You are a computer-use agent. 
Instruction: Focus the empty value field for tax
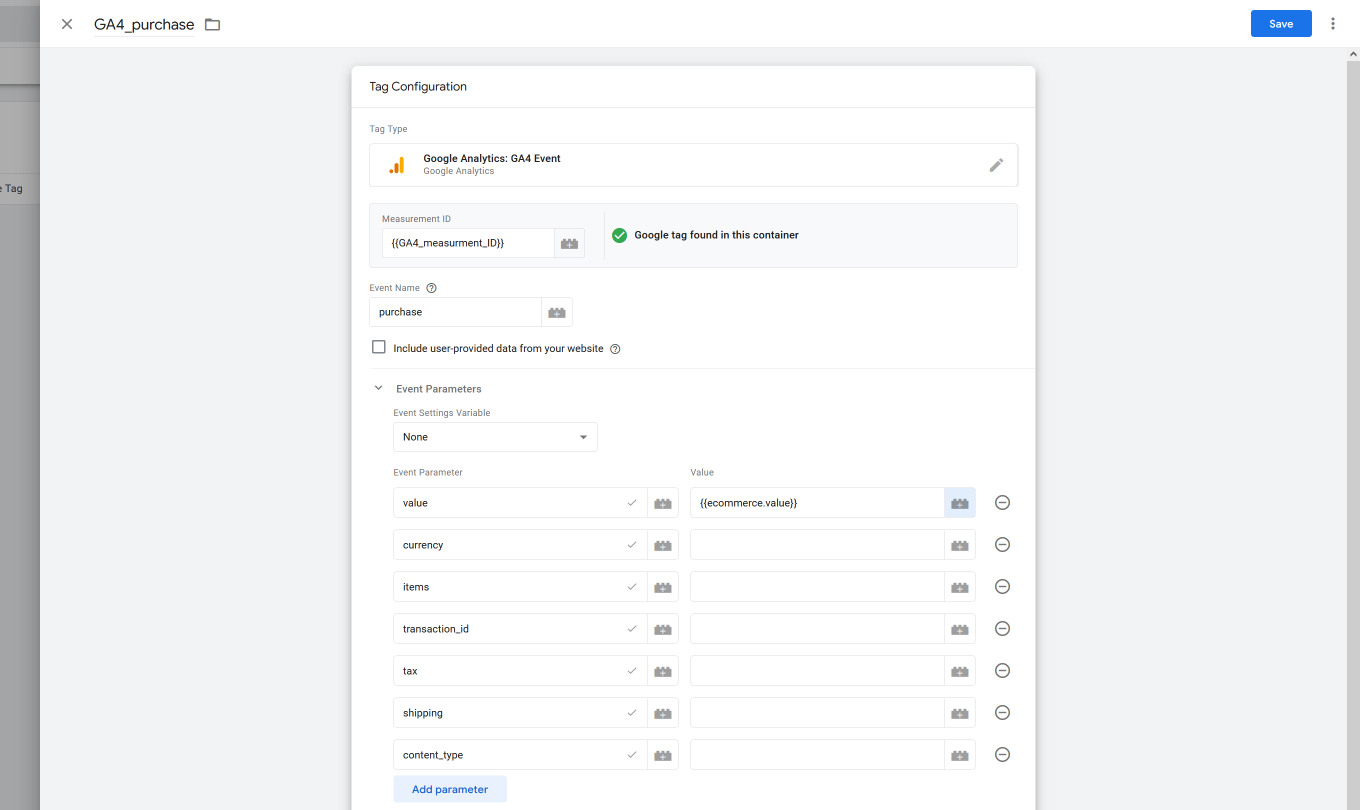tap(817, 671)
